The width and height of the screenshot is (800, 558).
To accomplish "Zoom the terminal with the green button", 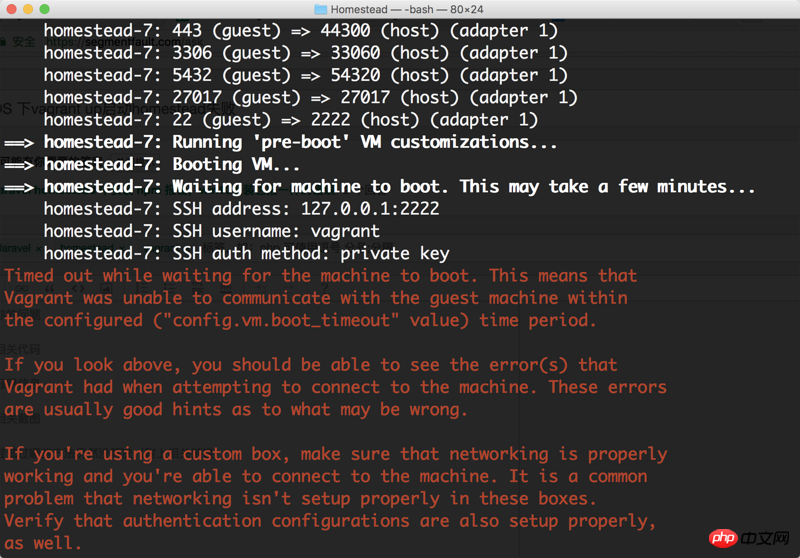I will [45, 9].
